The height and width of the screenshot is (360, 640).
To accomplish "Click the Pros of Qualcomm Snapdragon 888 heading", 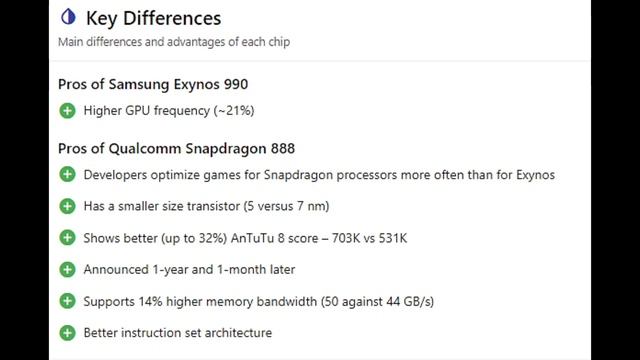I will coord(176,149).
